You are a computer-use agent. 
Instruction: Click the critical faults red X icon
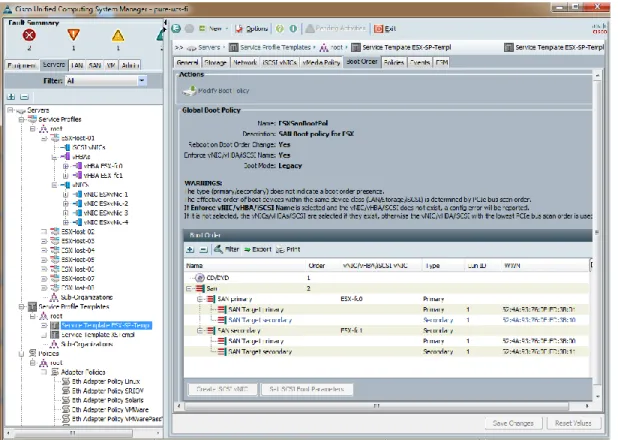coord(29,35)
